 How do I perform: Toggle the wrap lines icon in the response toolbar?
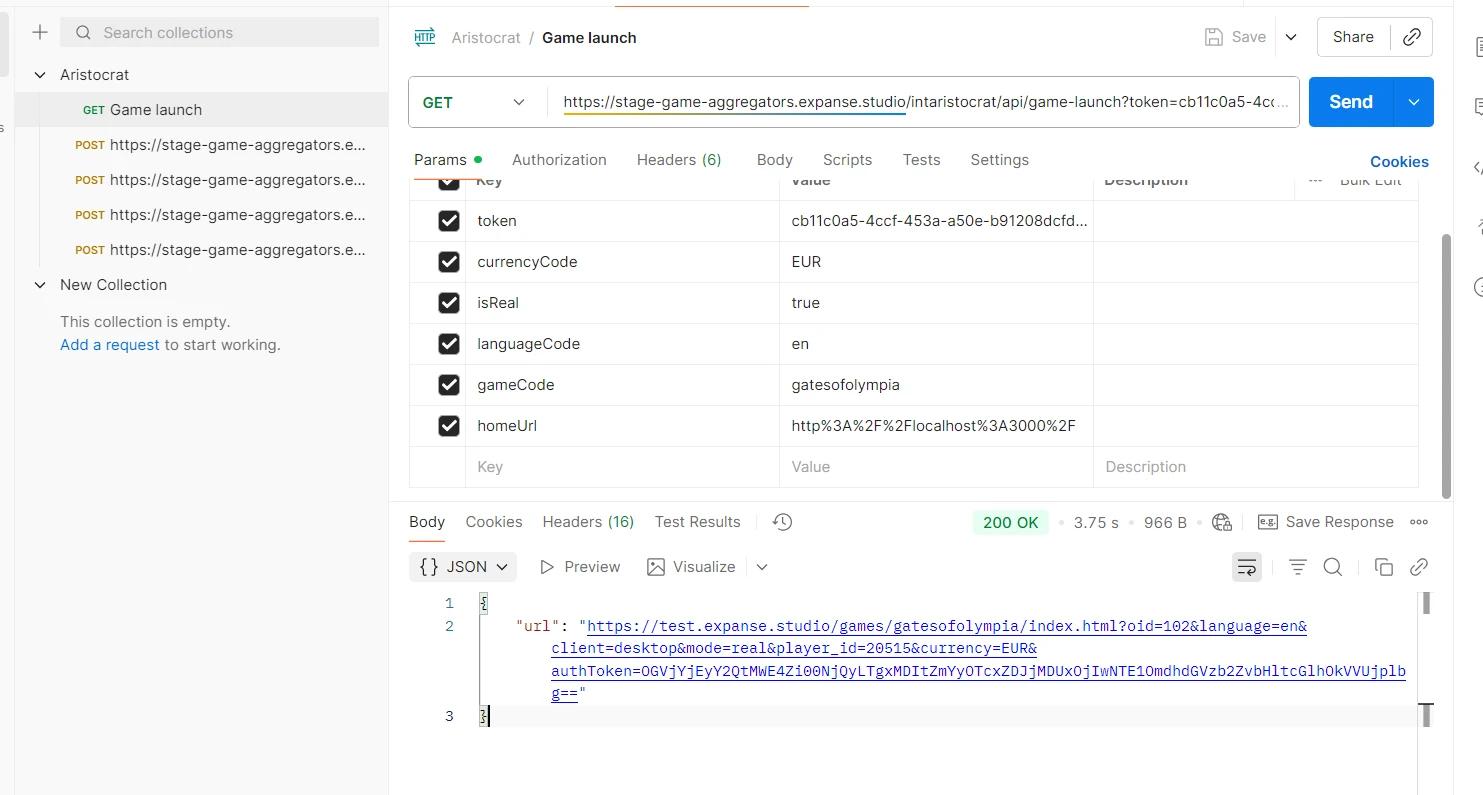pyautogui.click(x=1247, y=567)
